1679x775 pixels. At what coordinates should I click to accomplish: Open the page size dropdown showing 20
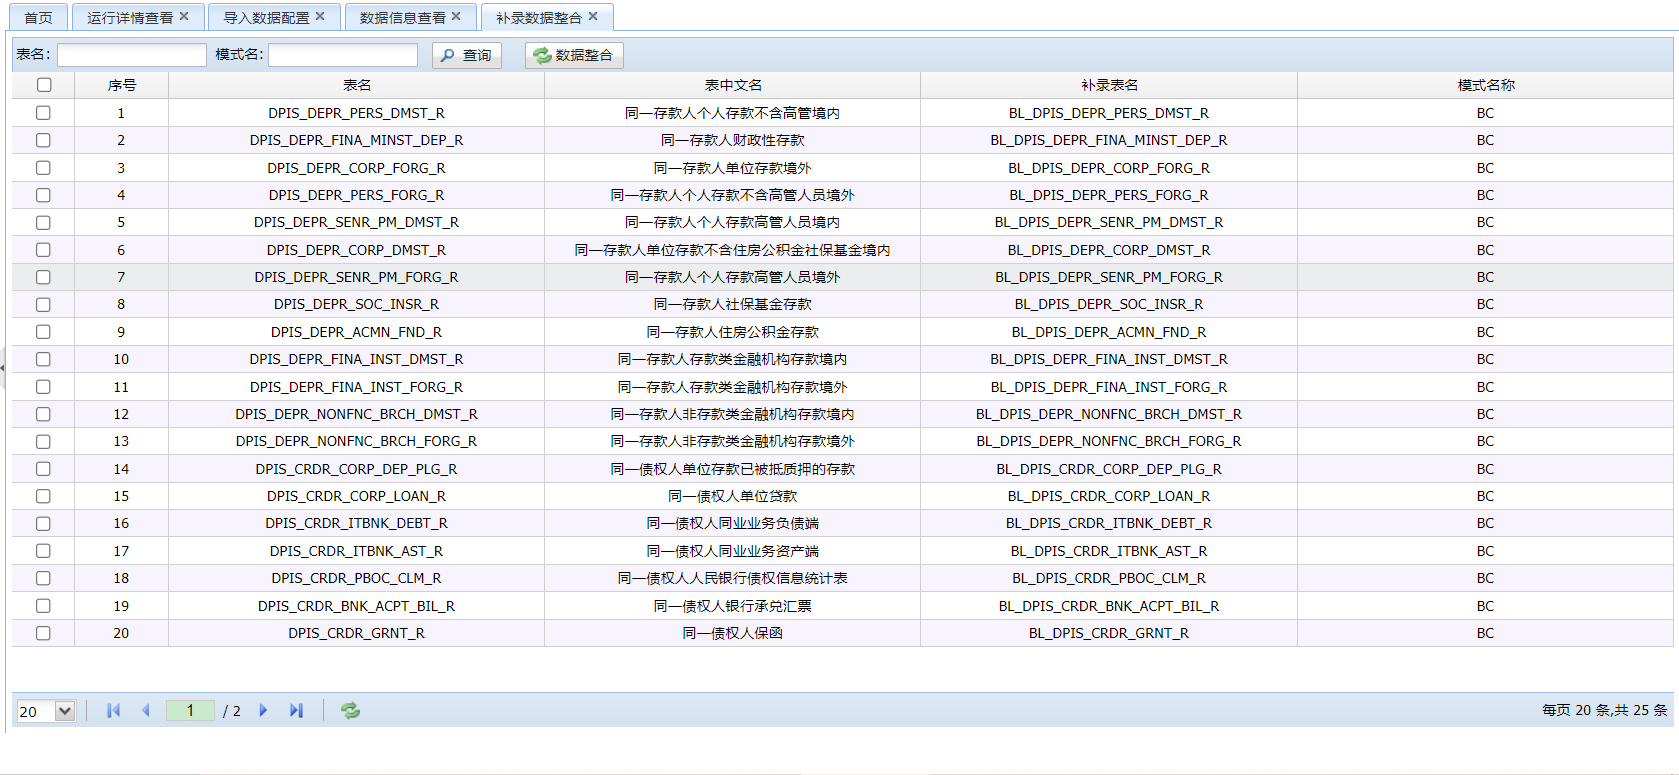pyautogui.click(x=65, y=711)
